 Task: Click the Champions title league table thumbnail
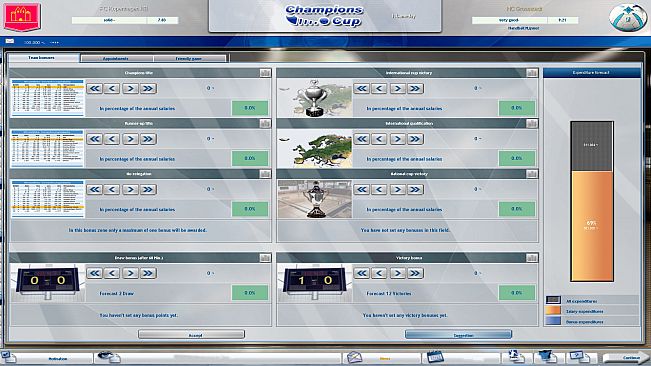[x=47, y=98]
